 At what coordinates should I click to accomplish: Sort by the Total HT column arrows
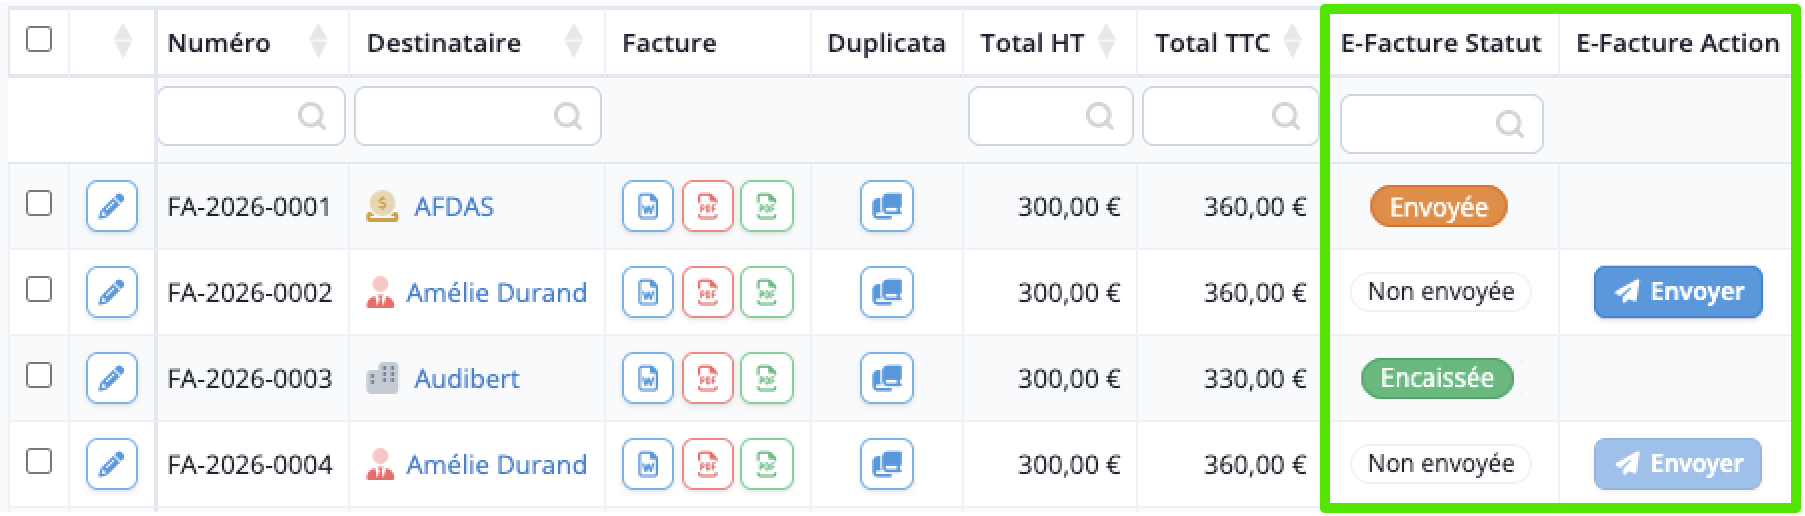1106,41
